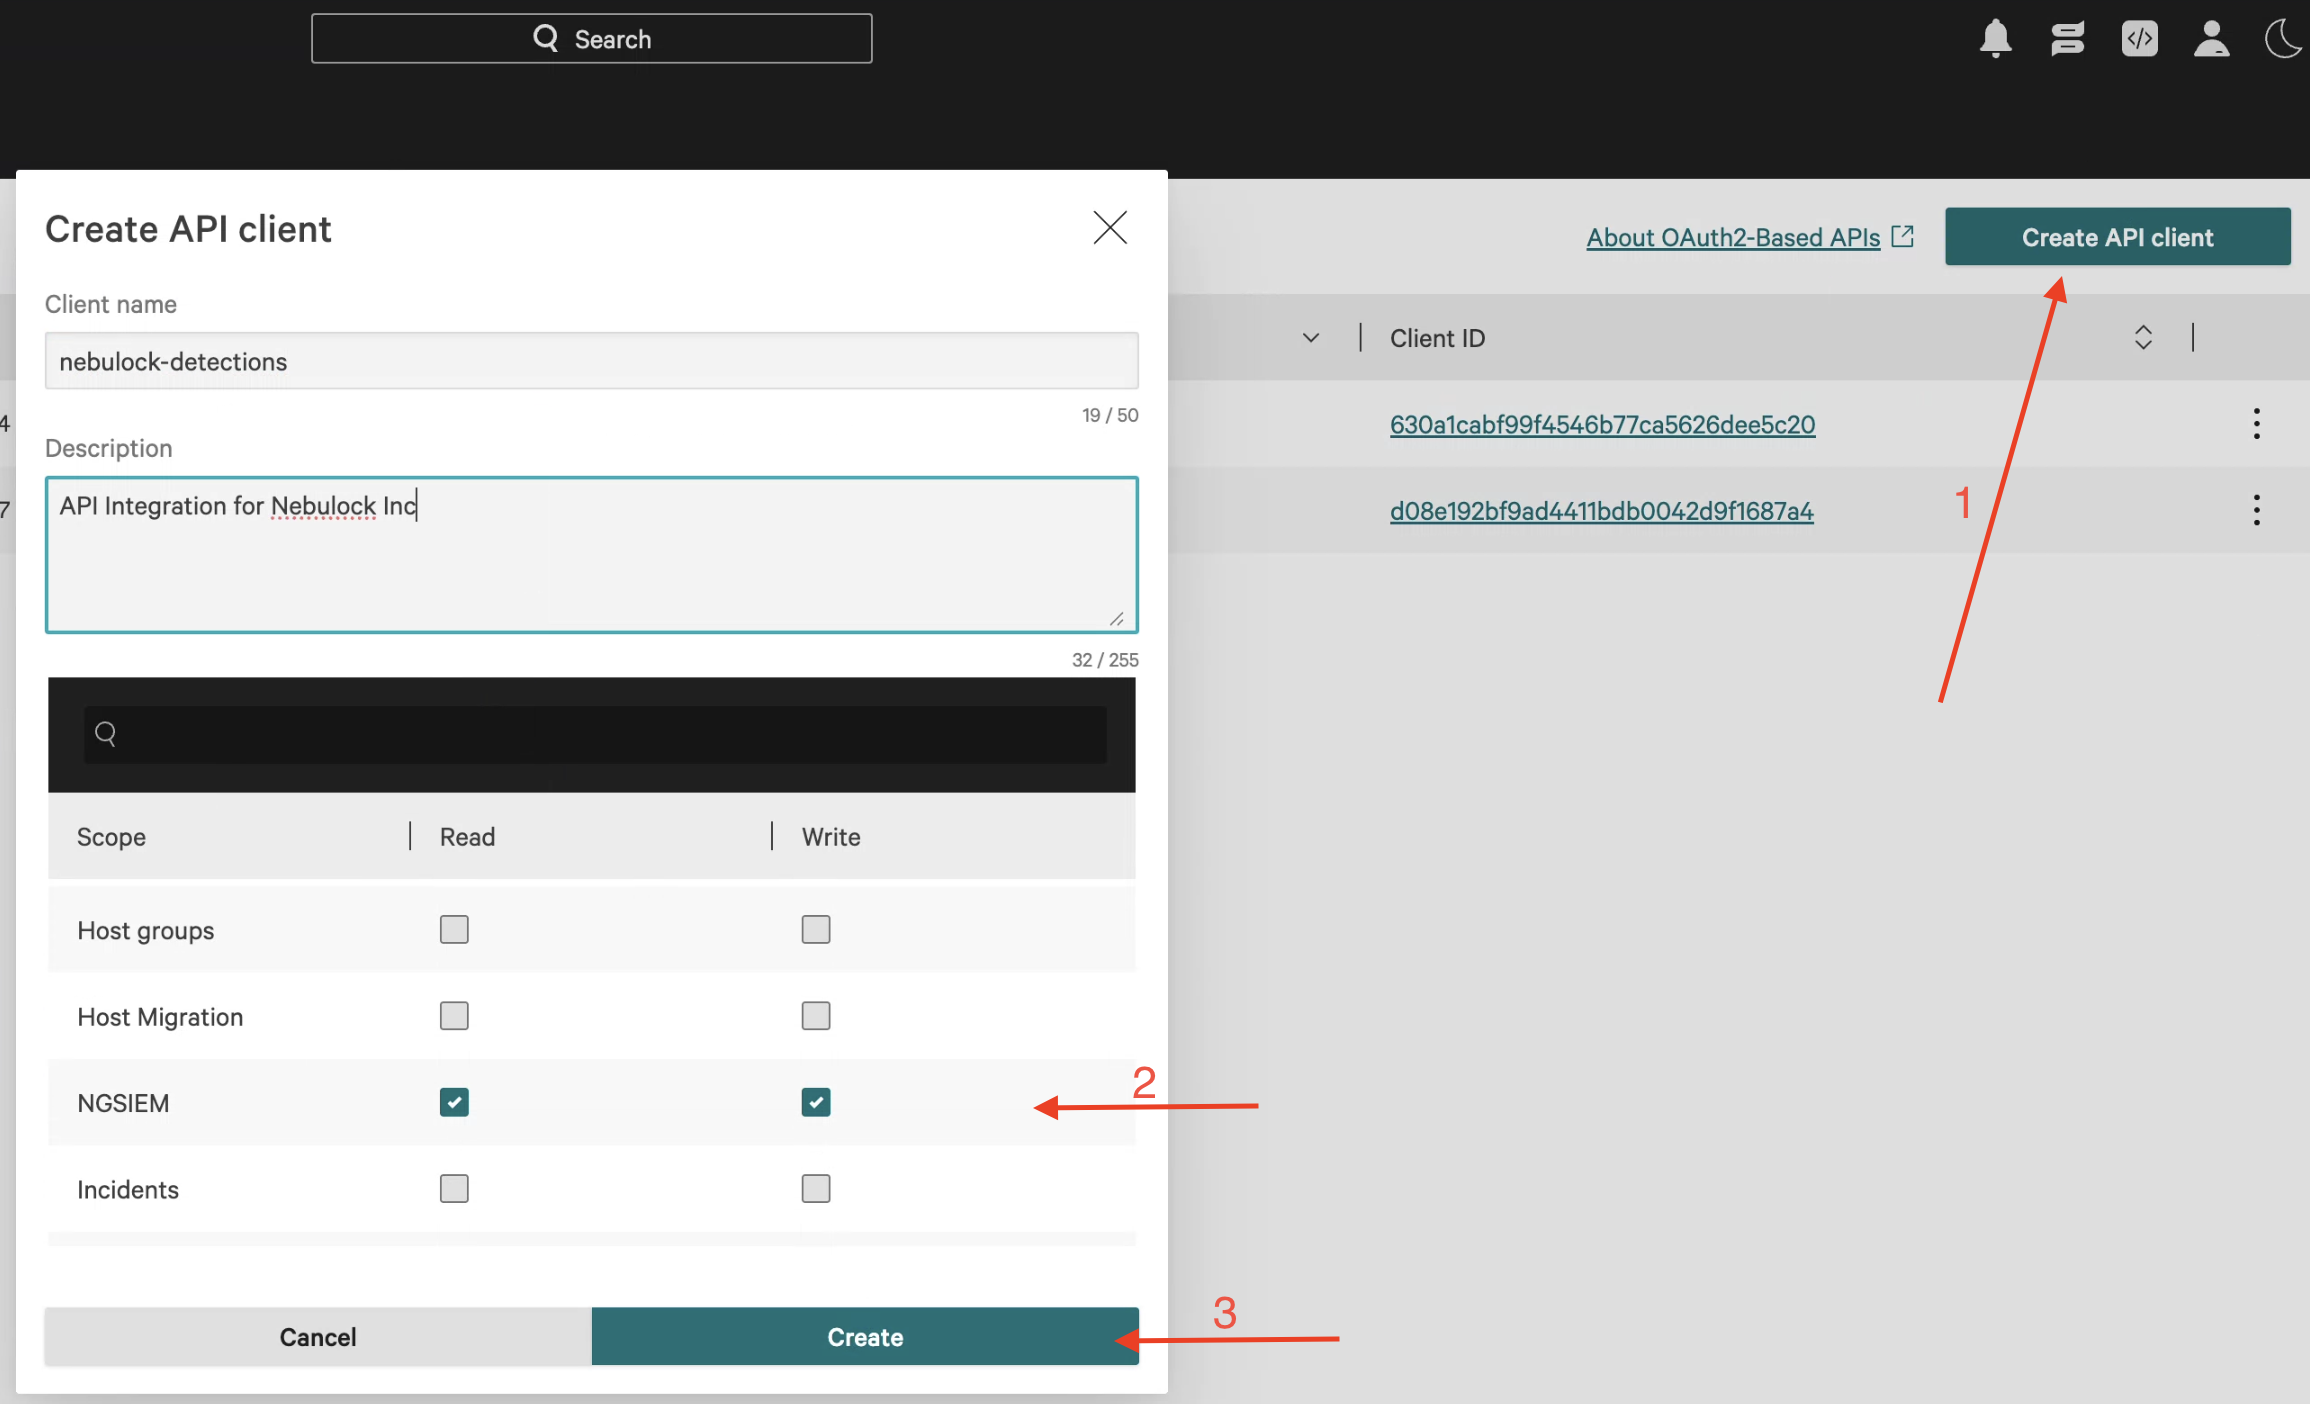This screenshot has width=2310, height=1404.
Task: Open the user profile icon
Action: point(2211,39)
